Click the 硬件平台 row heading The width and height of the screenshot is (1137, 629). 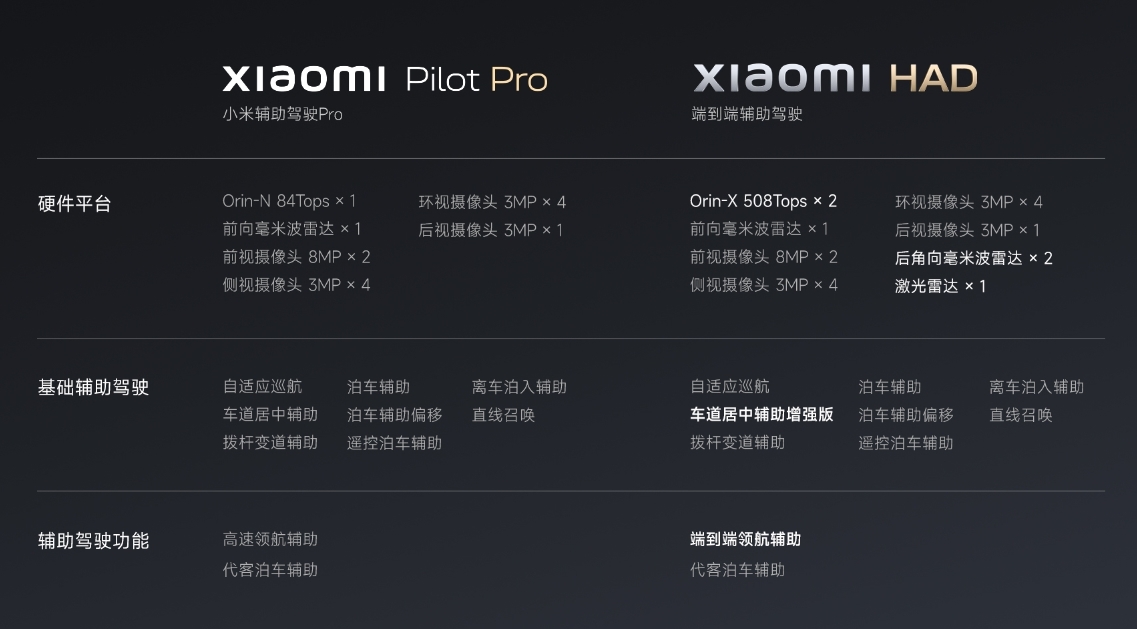[x=75, y=204]
